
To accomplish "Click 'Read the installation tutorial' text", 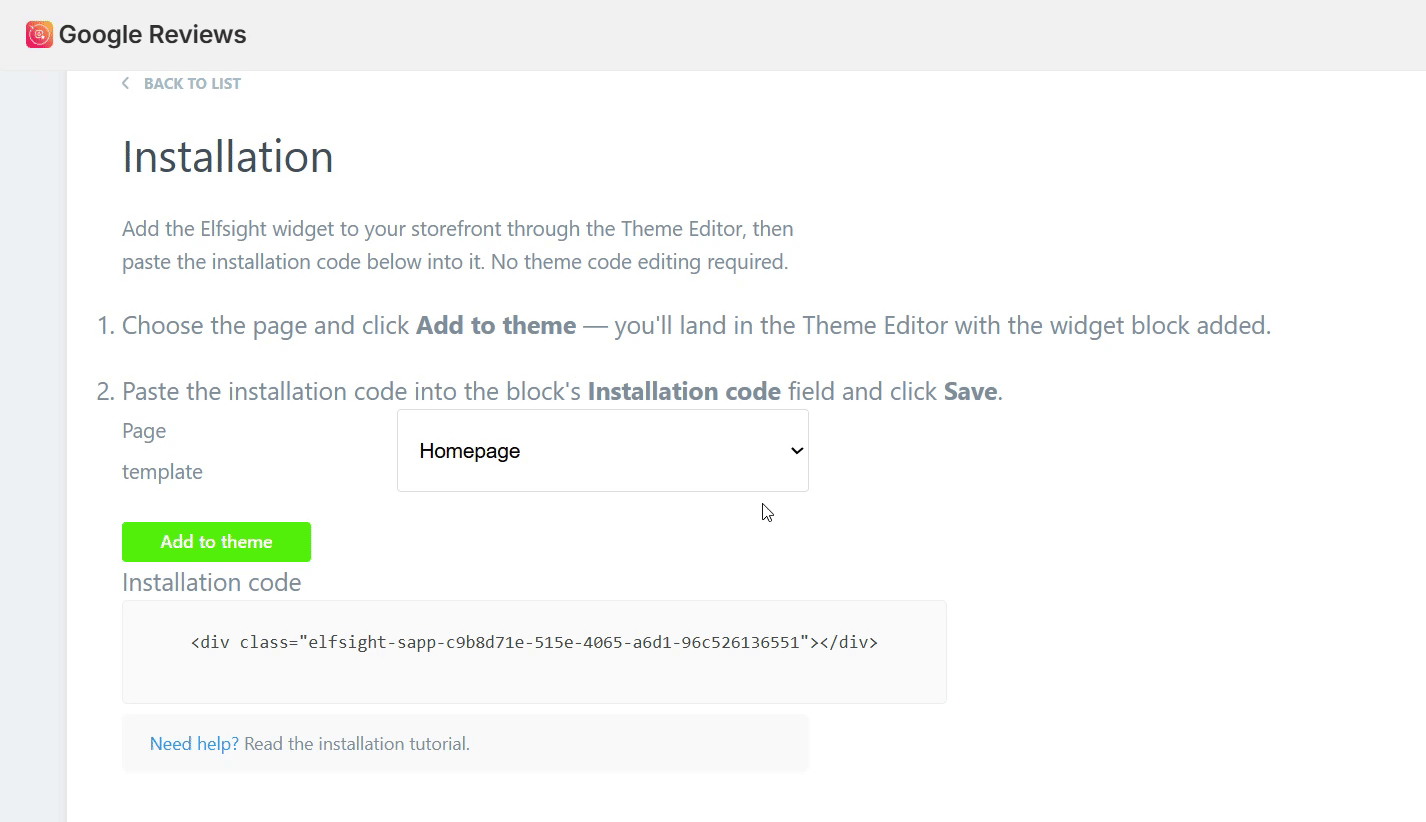I will click(357, 744).
